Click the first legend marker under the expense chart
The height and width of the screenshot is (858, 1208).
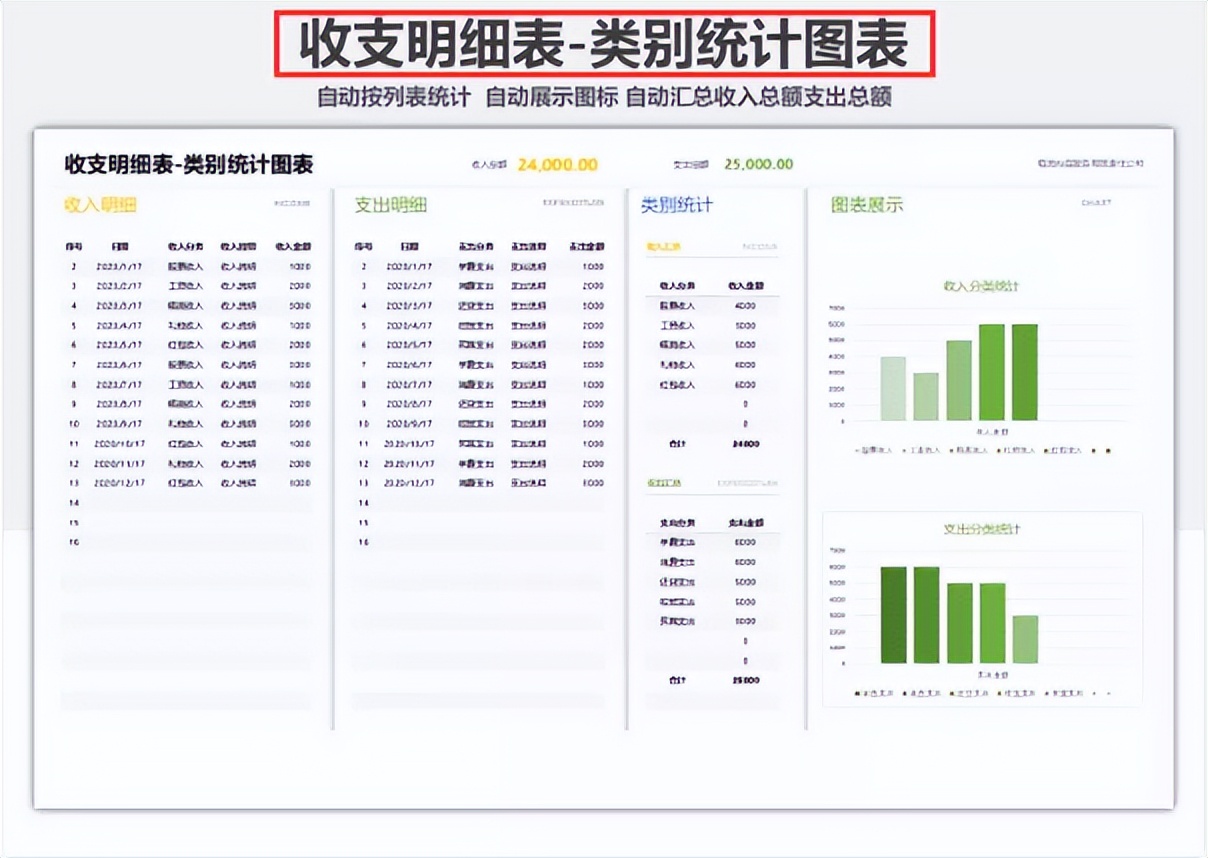click(856, 694)
